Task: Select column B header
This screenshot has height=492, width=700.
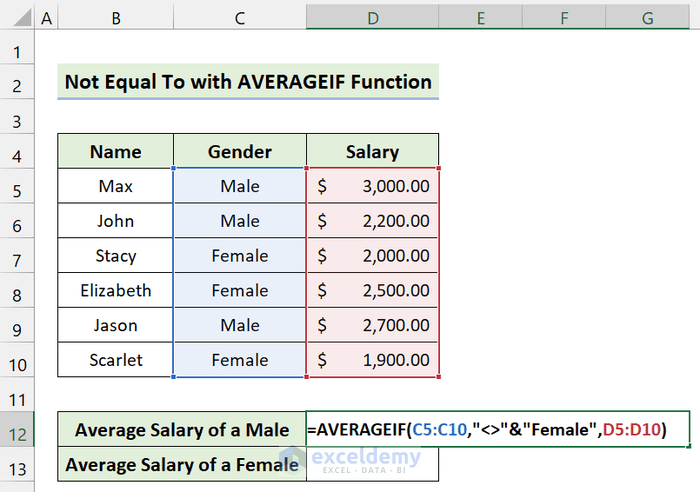Action: [x=116, y=18]
